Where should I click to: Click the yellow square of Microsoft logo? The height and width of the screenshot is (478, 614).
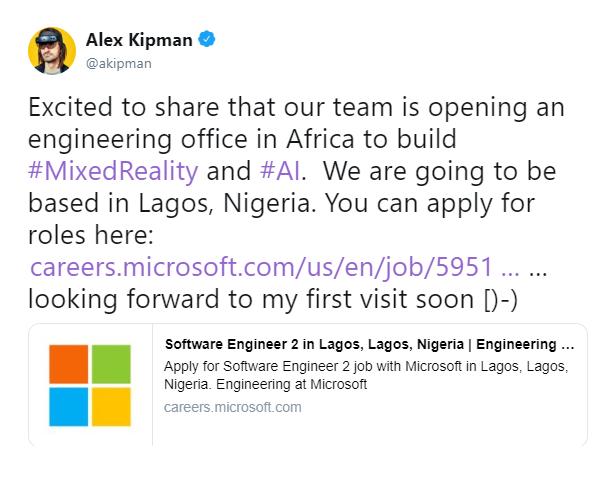pos(112,407)
